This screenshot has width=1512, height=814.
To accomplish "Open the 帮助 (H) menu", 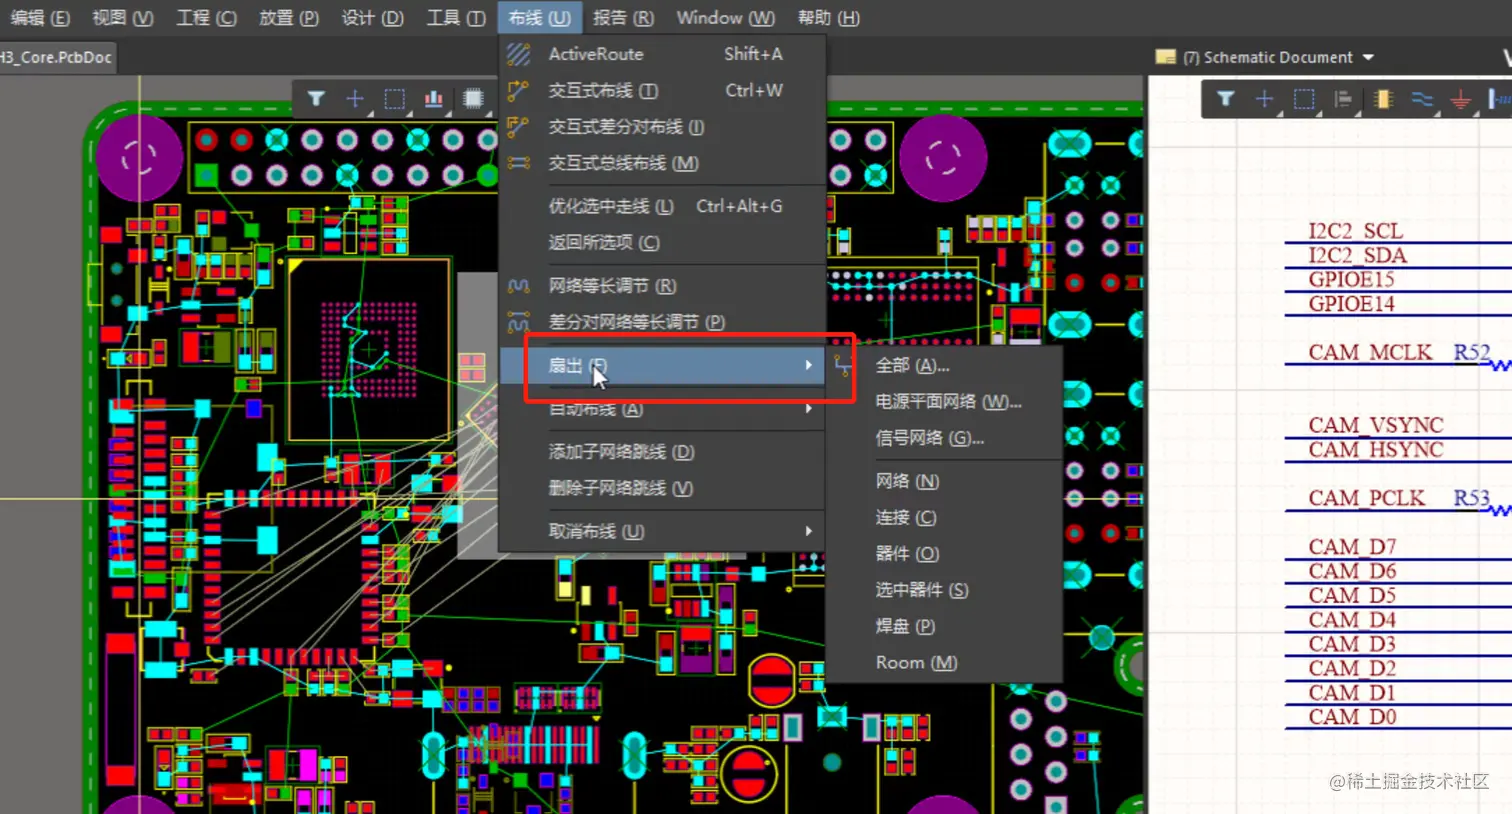I will point(828,17).
